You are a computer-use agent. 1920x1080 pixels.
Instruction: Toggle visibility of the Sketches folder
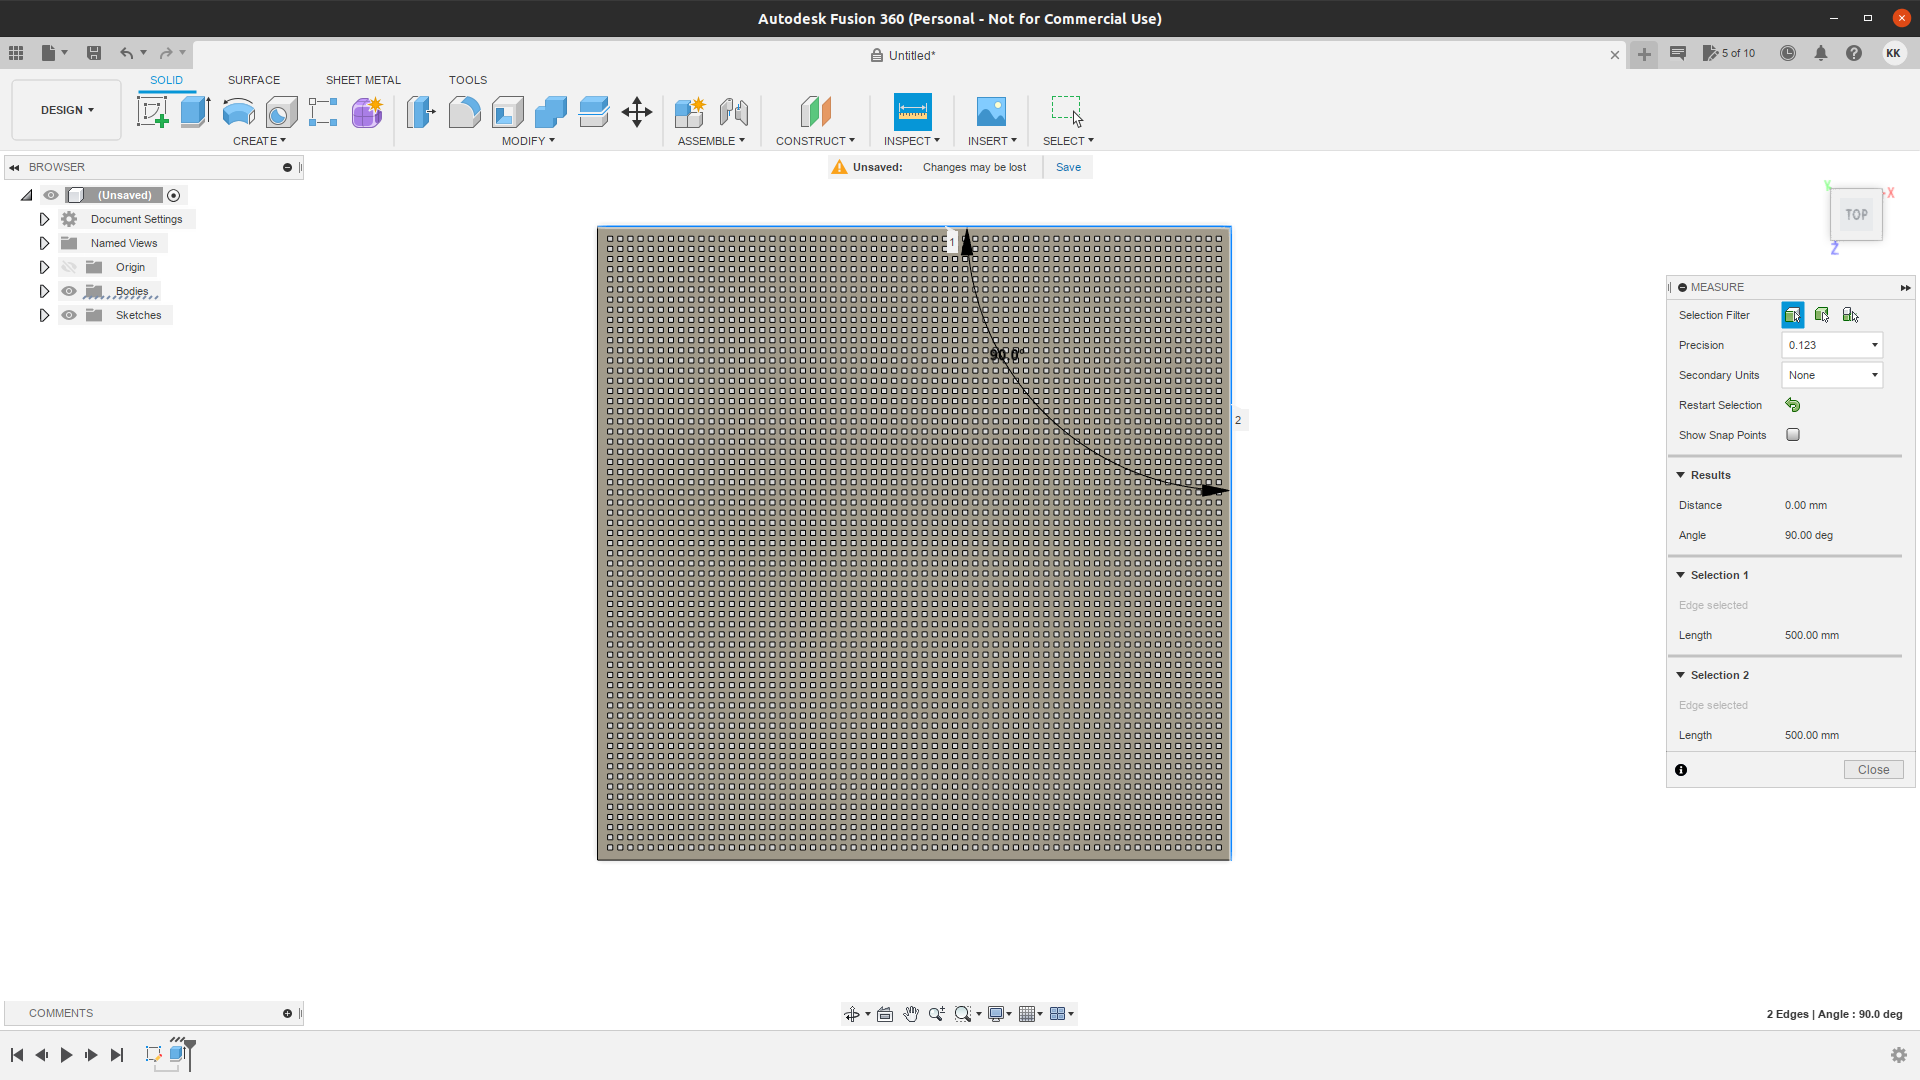(69, 315)
